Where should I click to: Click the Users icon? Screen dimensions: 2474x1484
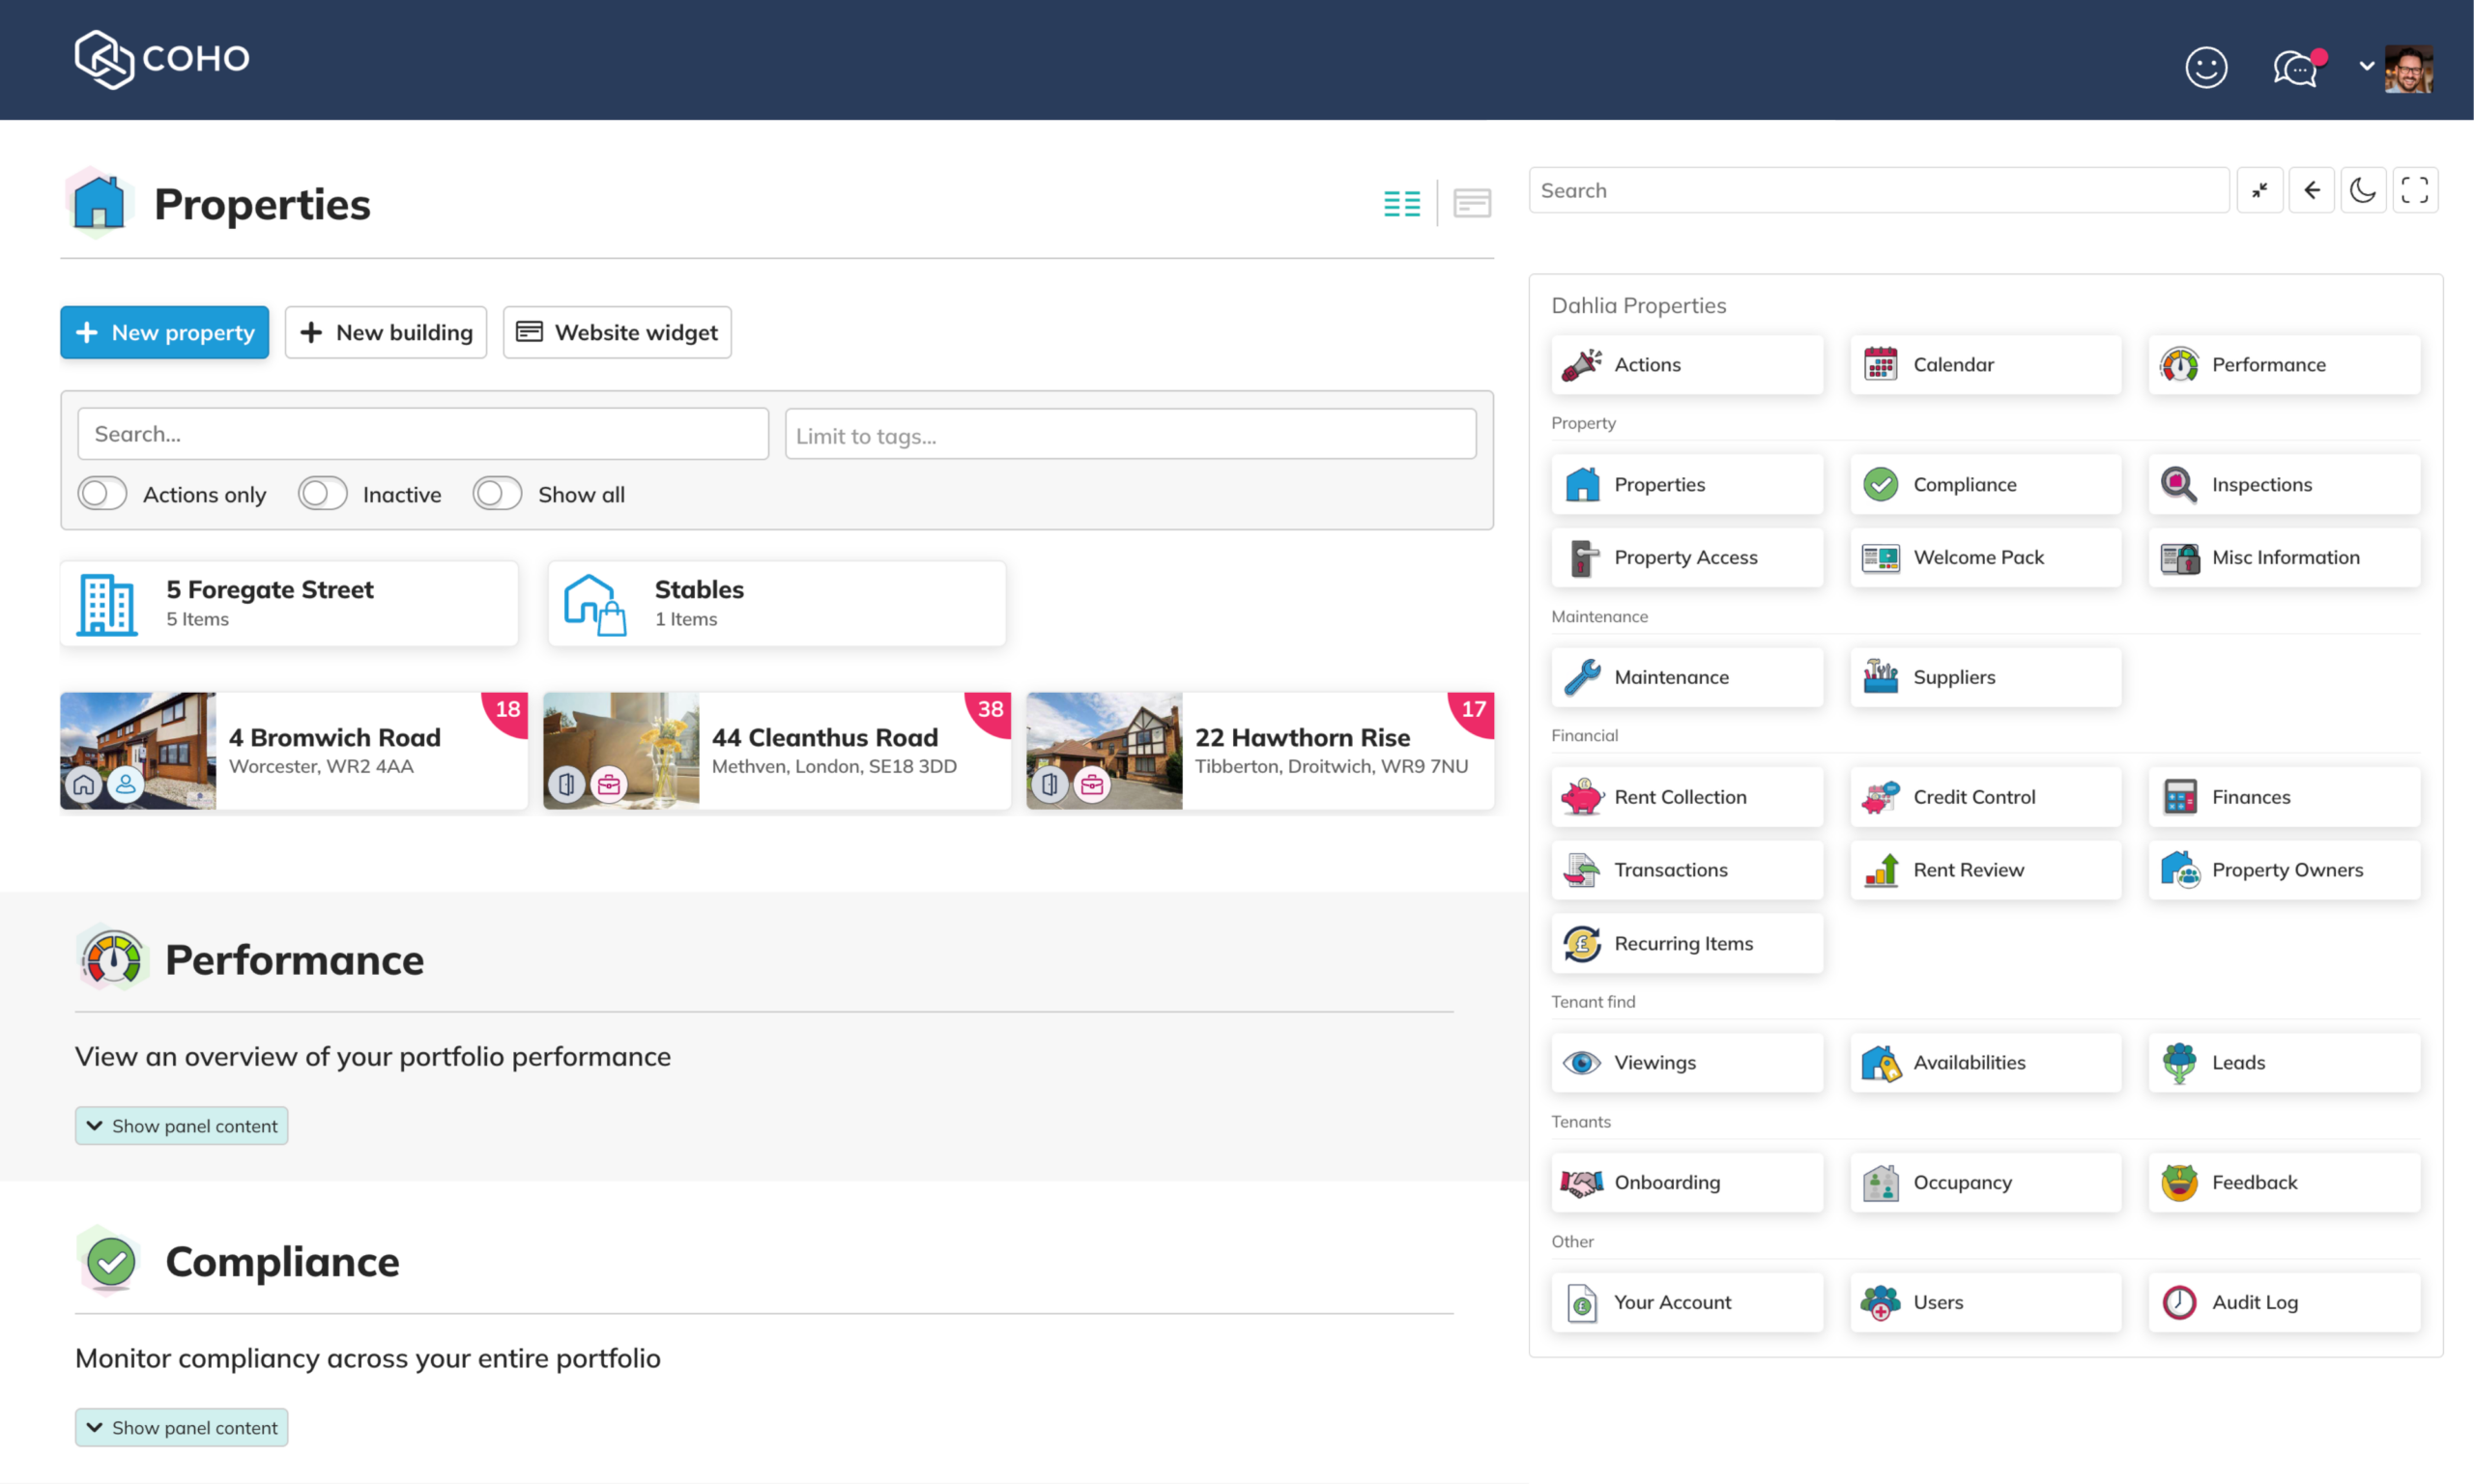point(1880,1303)
